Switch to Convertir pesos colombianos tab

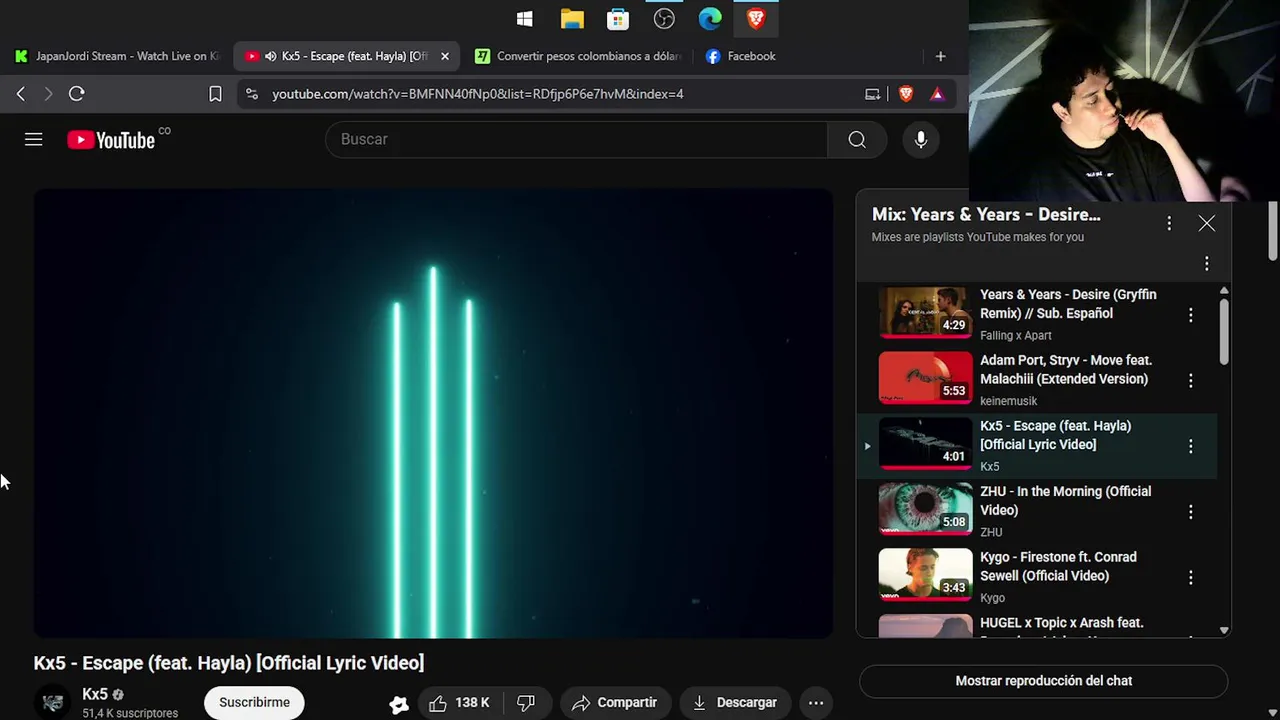[x=578, y=57]
